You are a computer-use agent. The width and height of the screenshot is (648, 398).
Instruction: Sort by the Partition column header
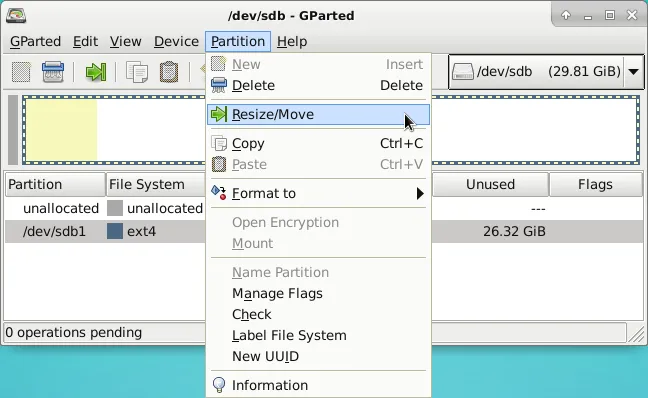(x=55, y=184)
